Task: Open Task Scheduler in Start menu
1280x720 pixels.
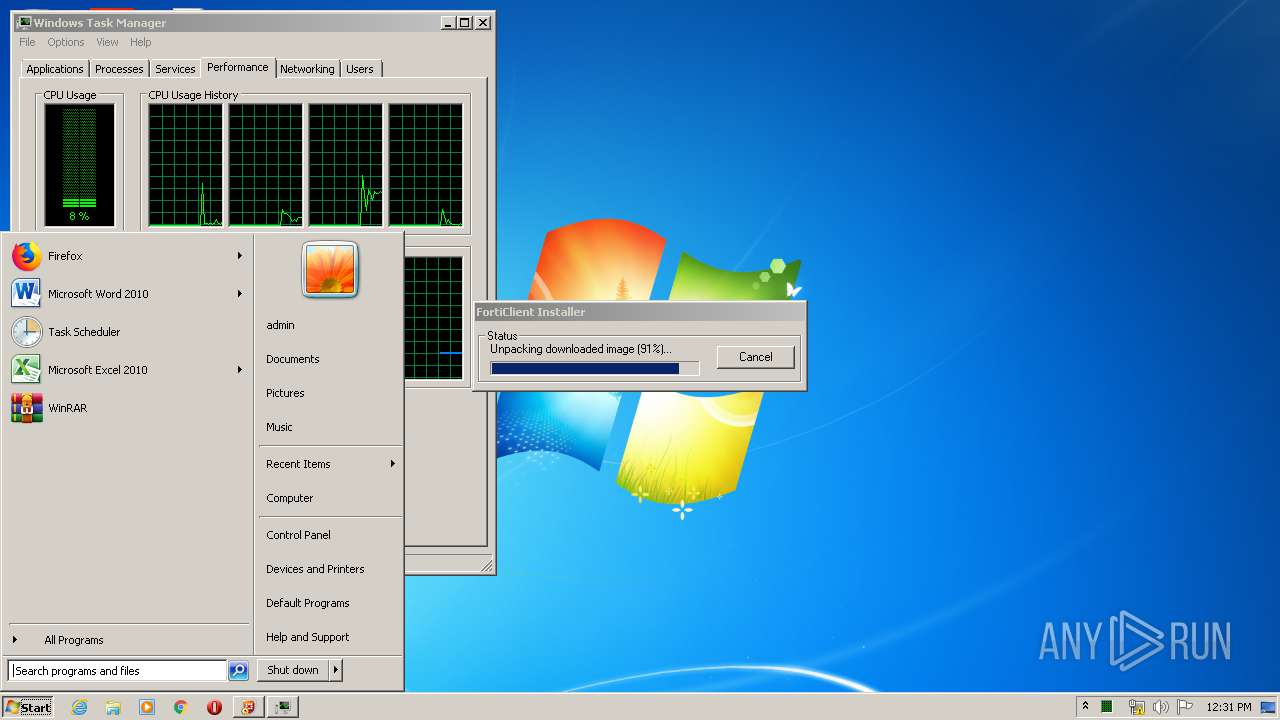Action: [127, 332]
